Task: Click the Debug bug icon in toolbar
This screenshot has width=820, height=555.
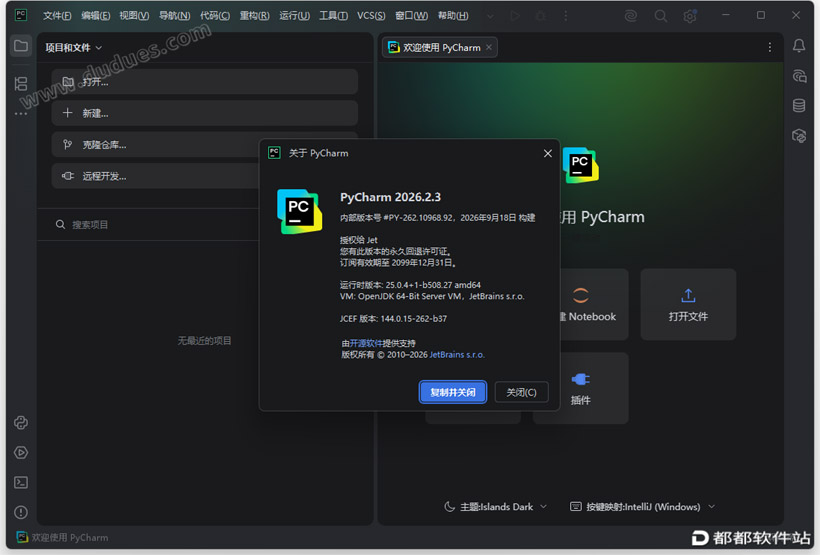Action: [x=541, y=16]
